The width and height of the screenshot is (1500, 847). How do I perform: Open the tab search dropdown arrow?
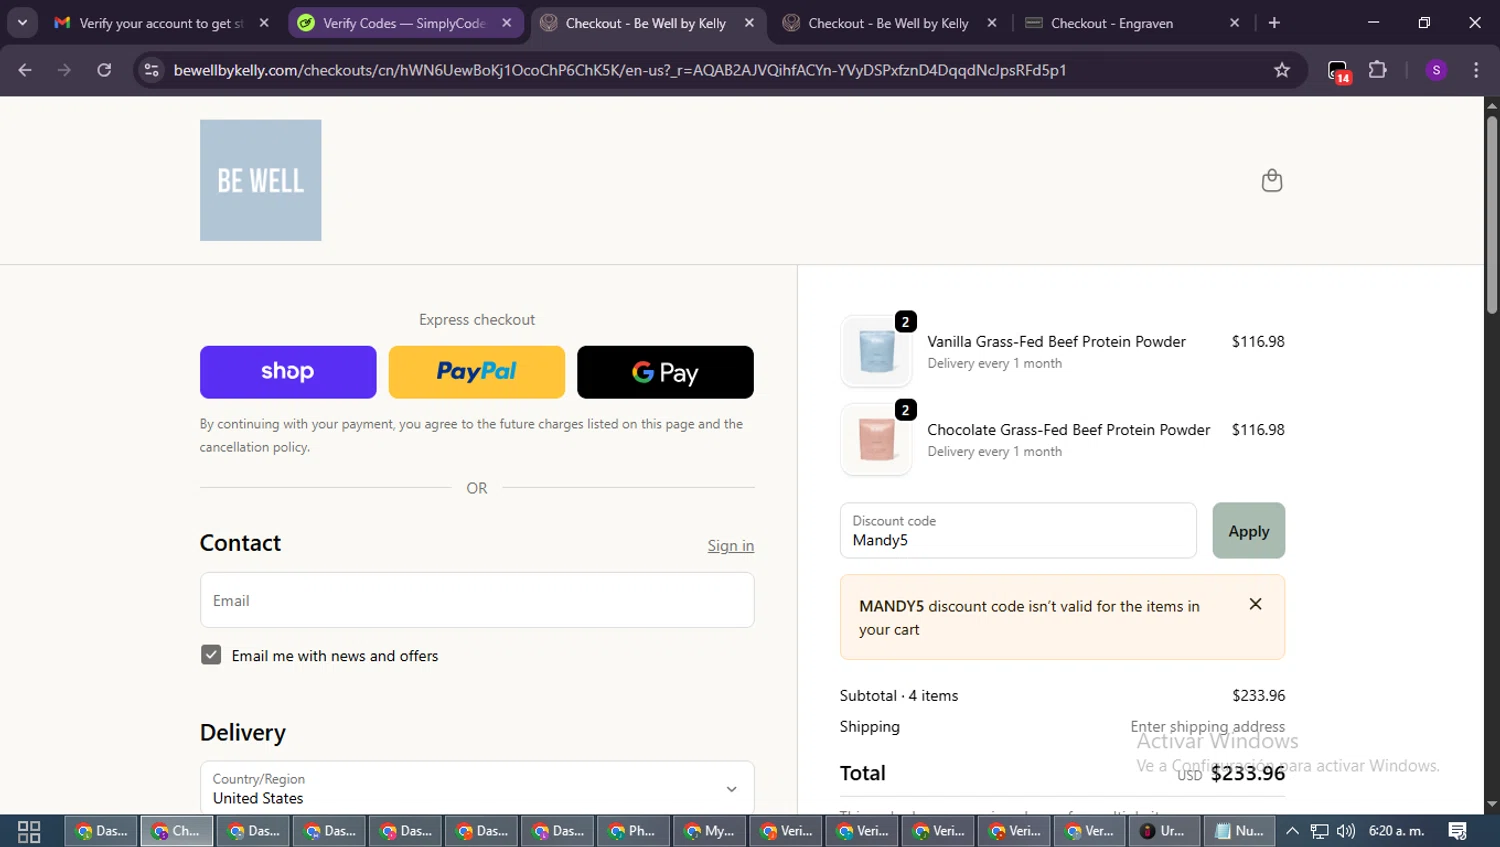pyautogui.click(x=22, y=23)
